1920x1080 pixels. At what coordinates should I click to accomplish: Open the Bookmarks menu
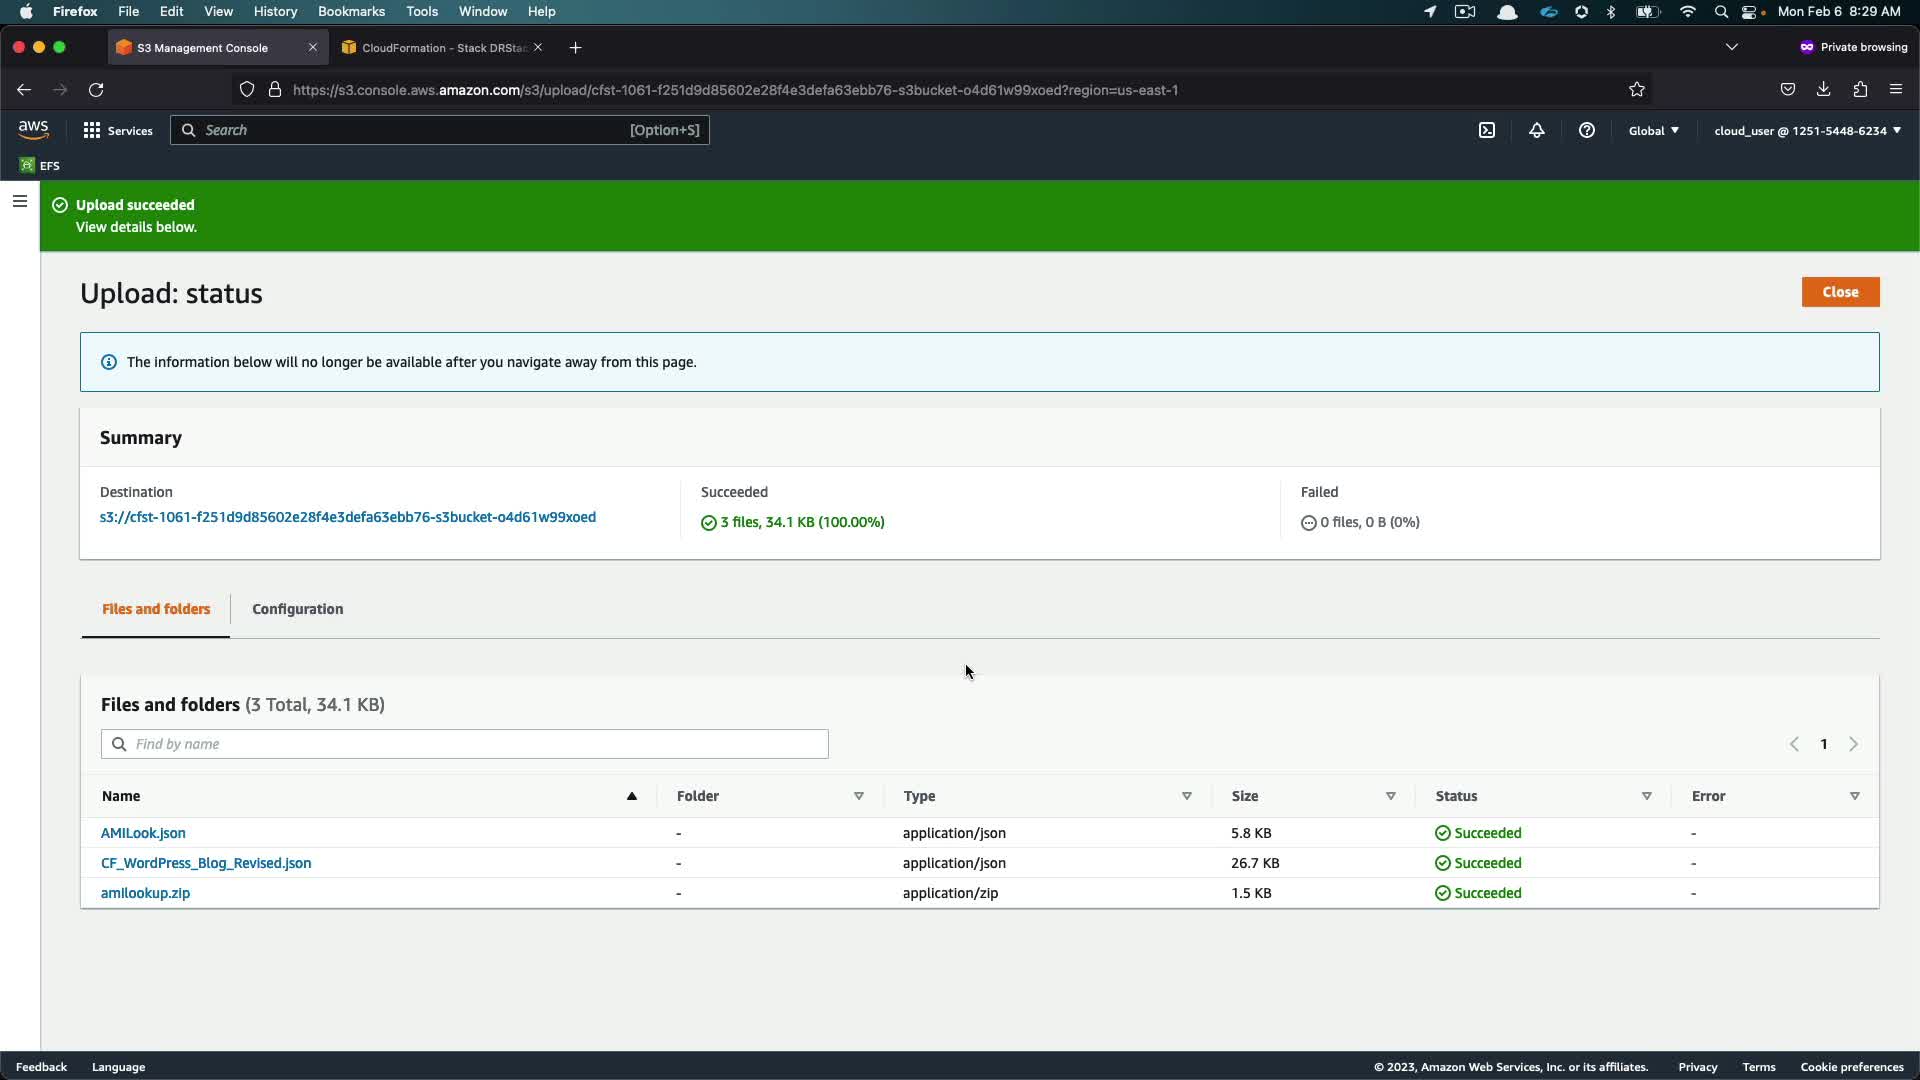click(x=351, y=11)
